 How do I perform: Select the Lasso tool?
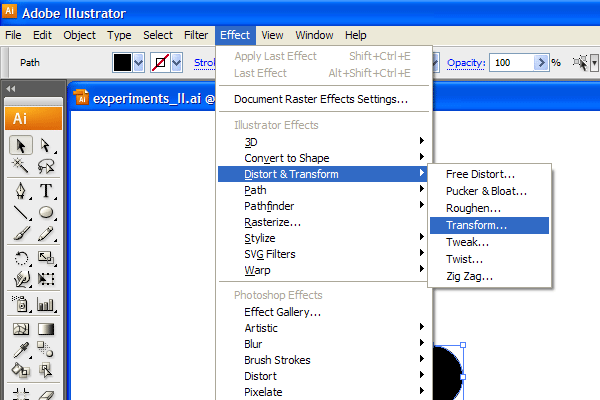tap(46, 166)
